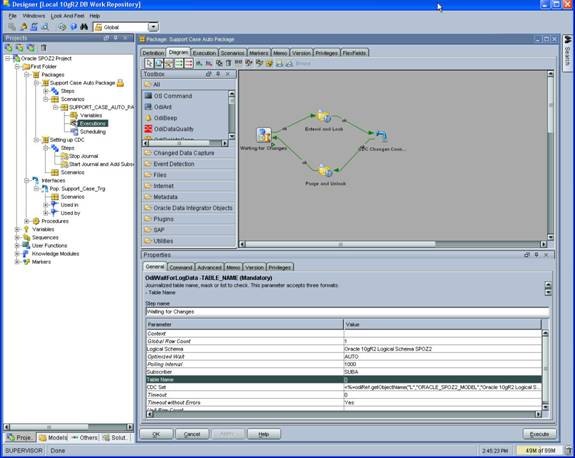
Task: Open the FlexFields tab
Action: point(354,53)
